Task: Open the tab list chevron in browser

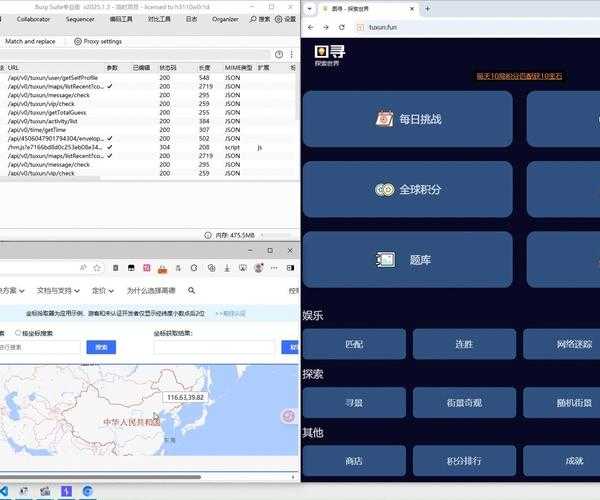Action: [x=310, y=7]
